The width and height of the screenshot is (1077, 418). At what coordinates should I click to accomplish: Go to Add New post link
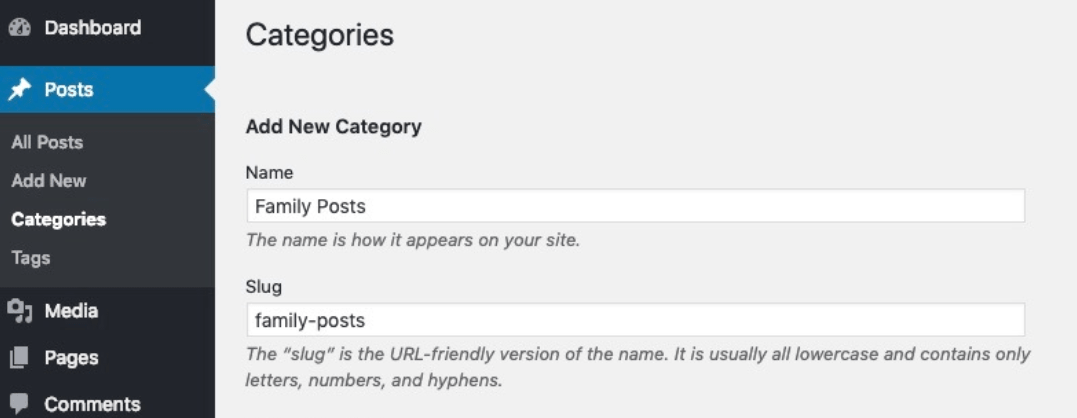(49, 181)
